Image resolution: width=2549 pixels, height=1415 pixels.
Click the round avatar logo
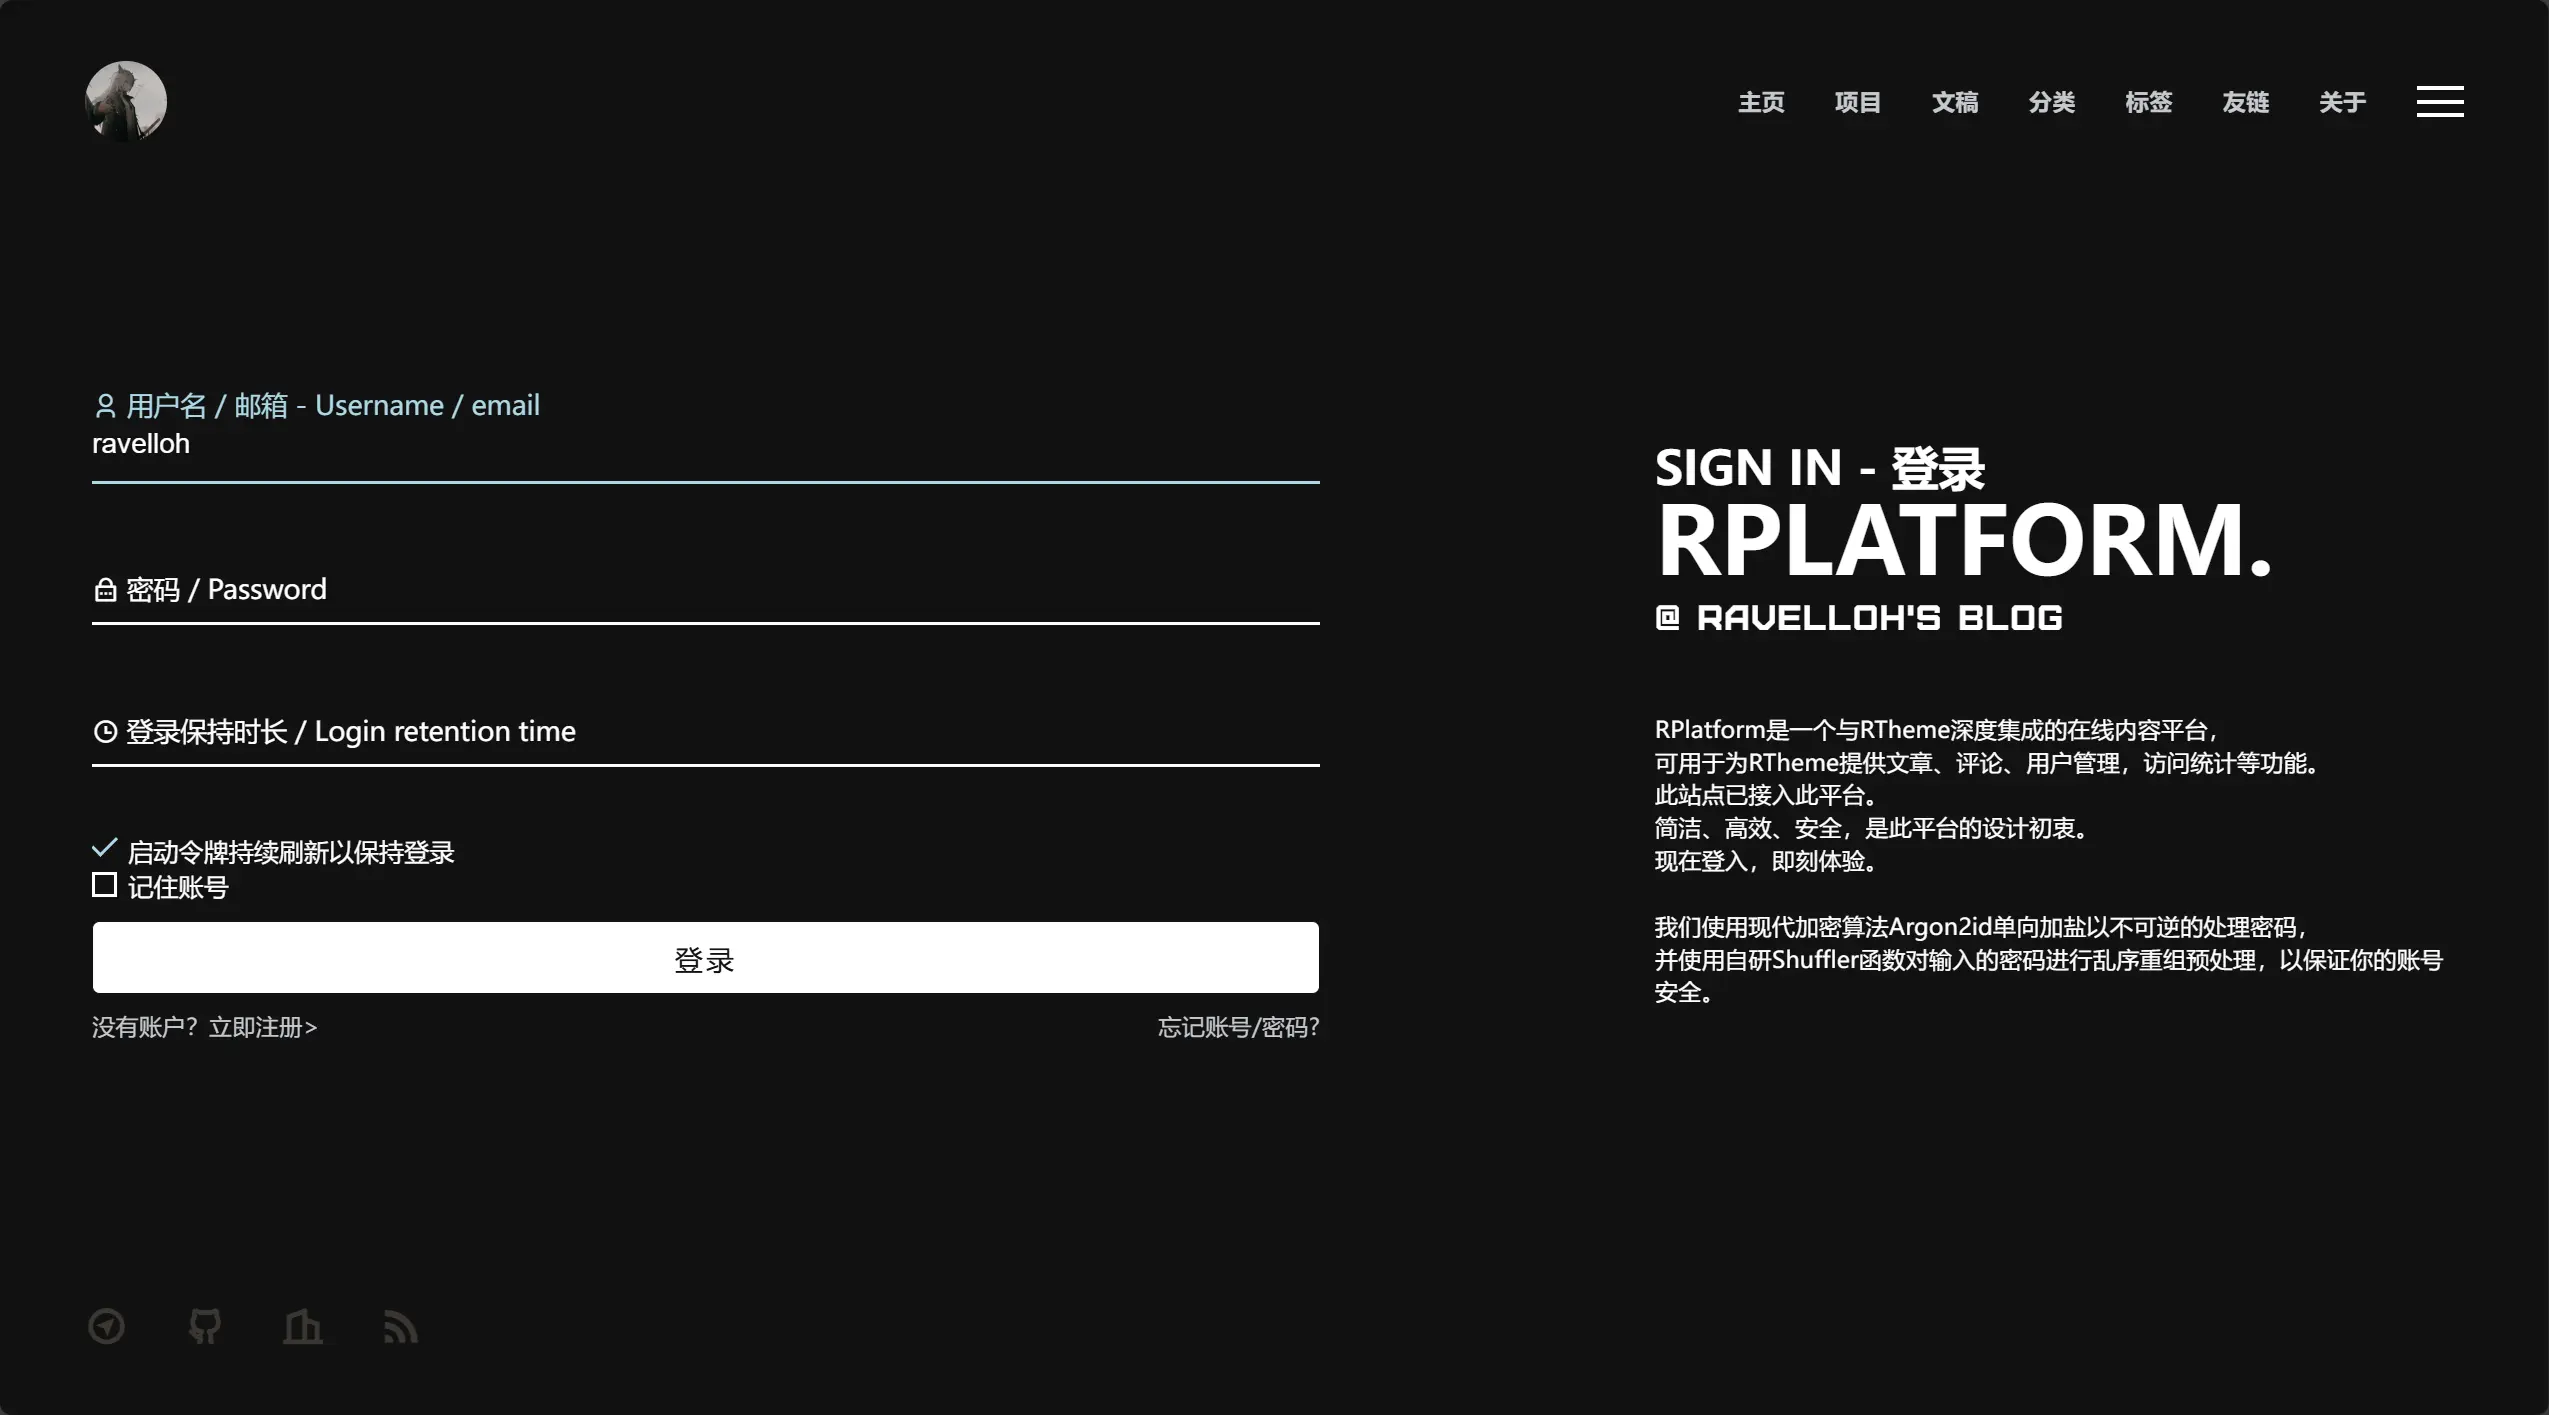[126, 101]
